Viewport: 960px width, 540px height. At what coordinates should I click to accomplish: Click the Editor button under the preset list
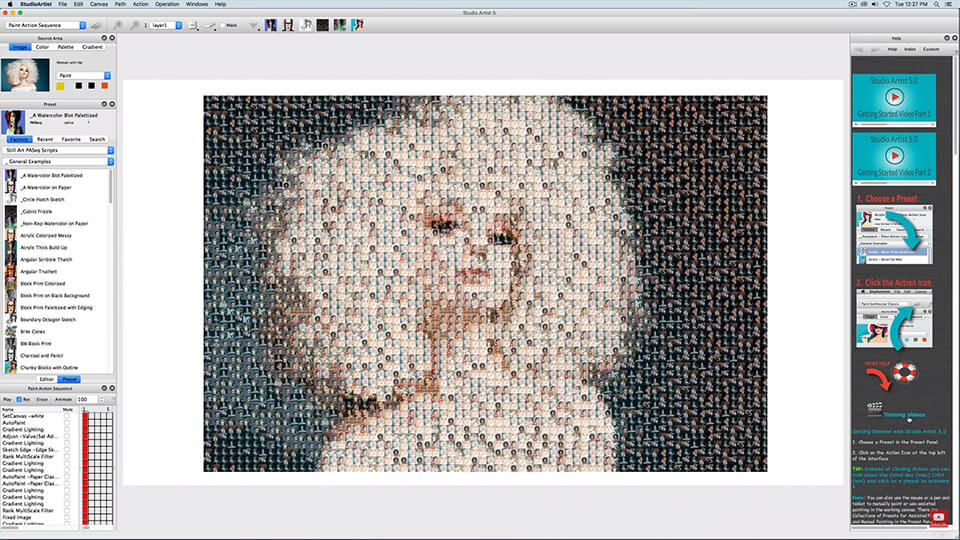pyautogui.click(x=47, y=380)
